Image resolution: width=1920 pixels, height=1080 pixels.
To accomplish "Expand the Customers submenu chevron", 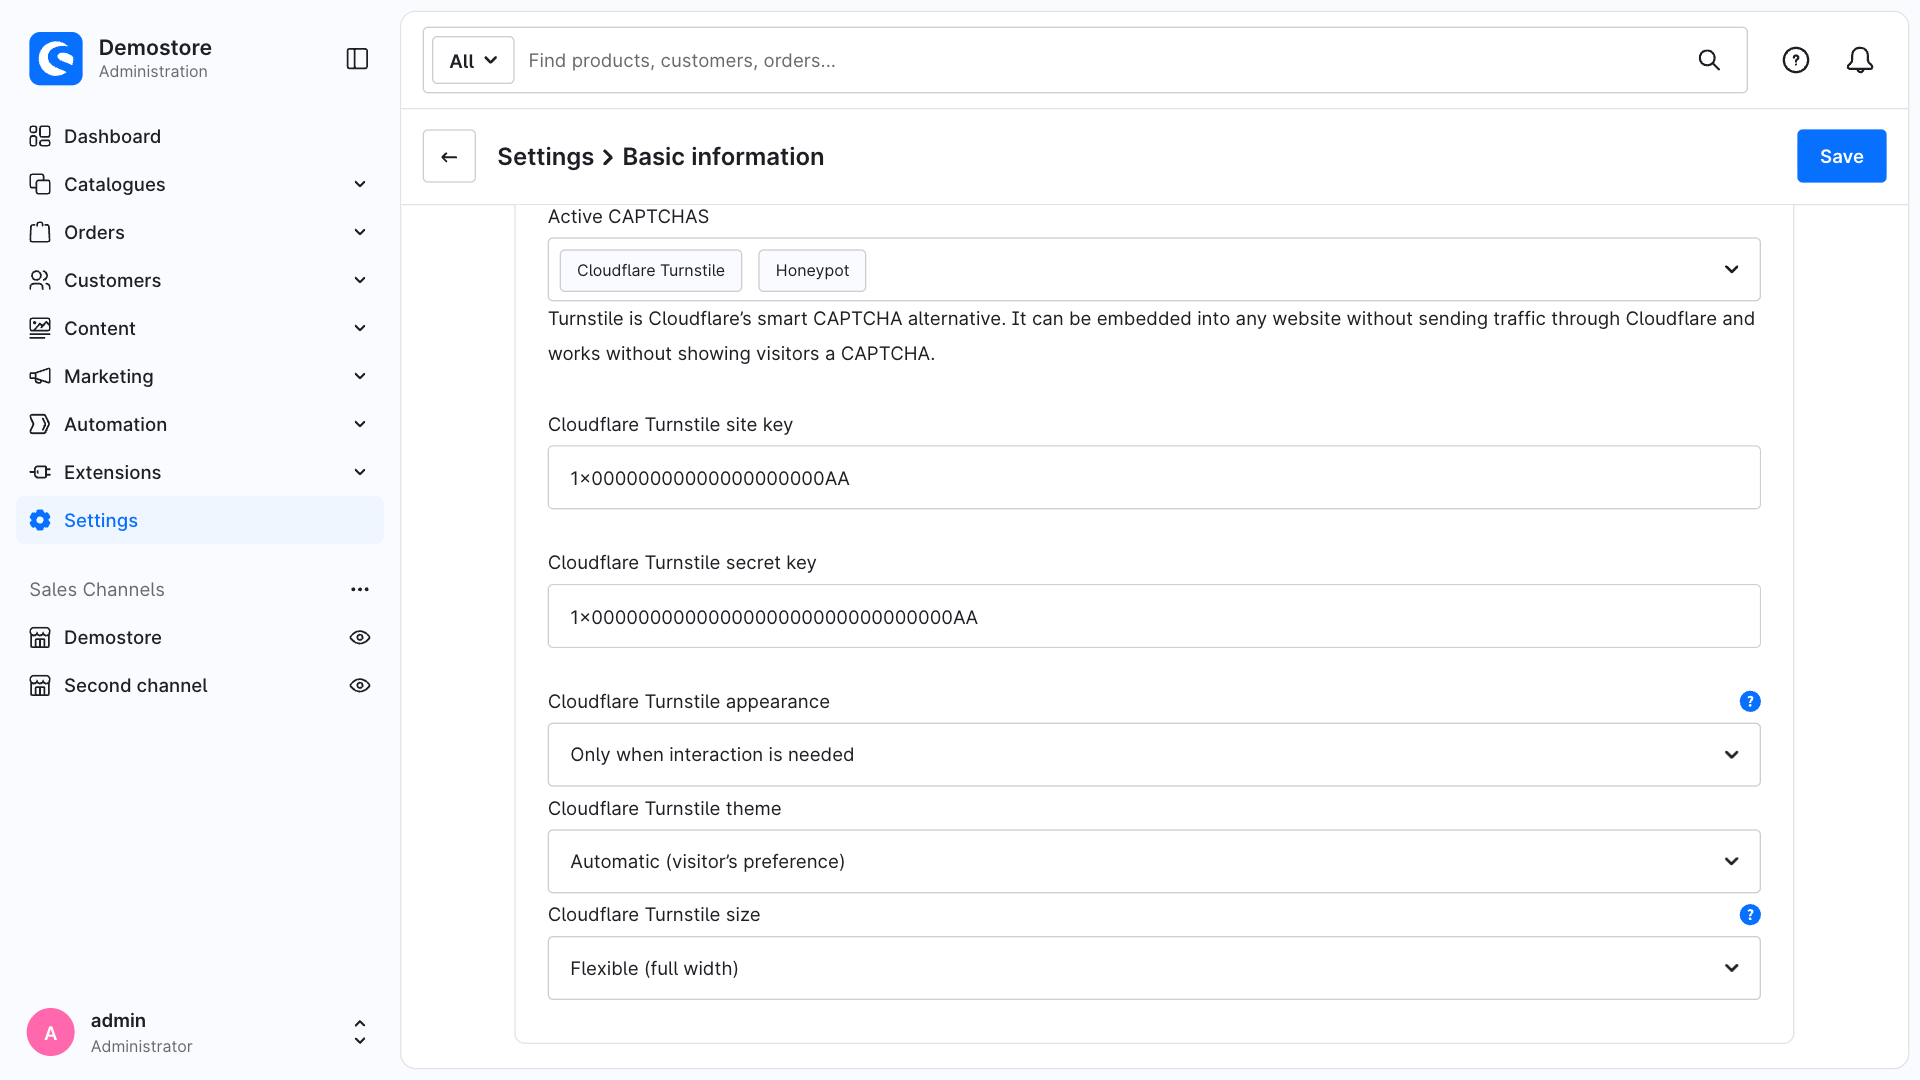I will [x=360, y=280].
